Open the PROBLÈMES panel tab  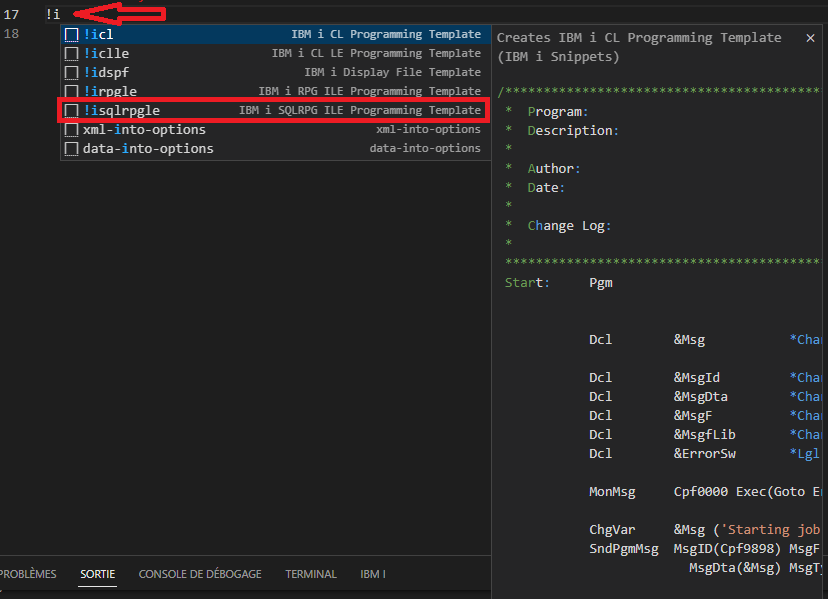tap(27, 574)
